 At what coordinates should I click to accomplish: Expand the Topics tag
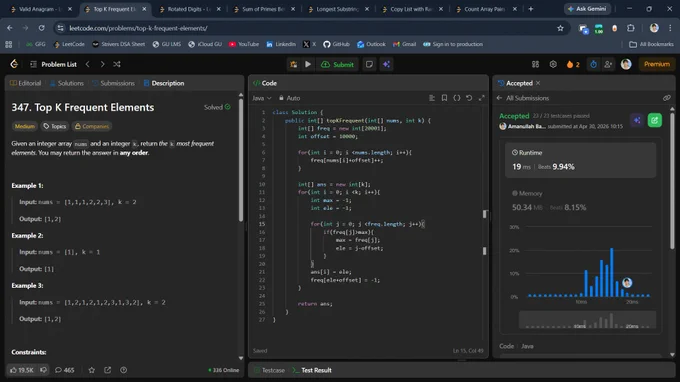tap(55, 126)
